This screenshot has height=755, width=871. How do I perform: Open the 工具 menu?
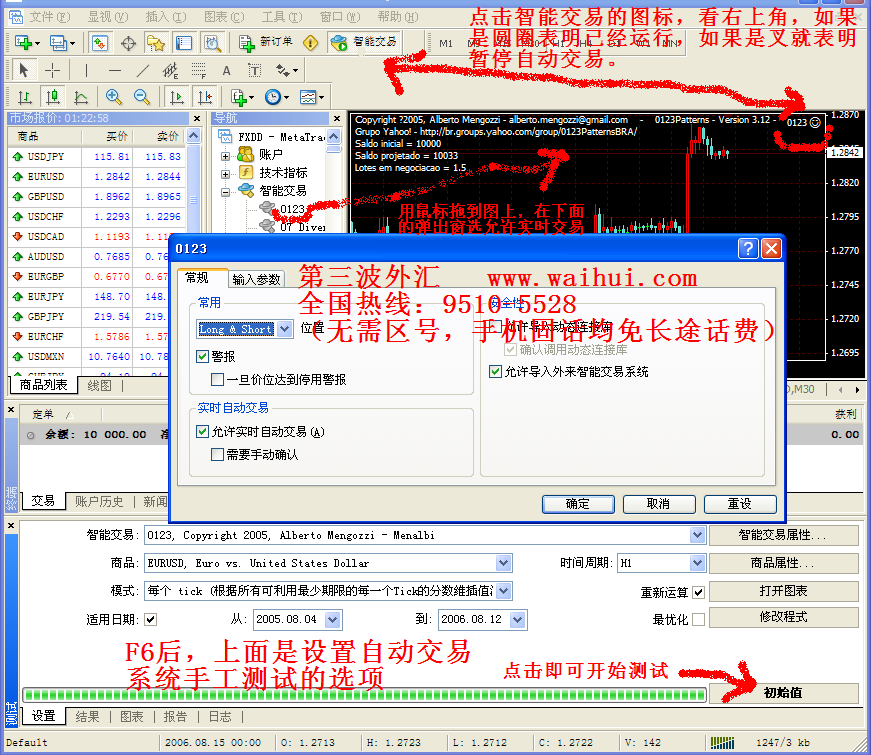(282, 17)
